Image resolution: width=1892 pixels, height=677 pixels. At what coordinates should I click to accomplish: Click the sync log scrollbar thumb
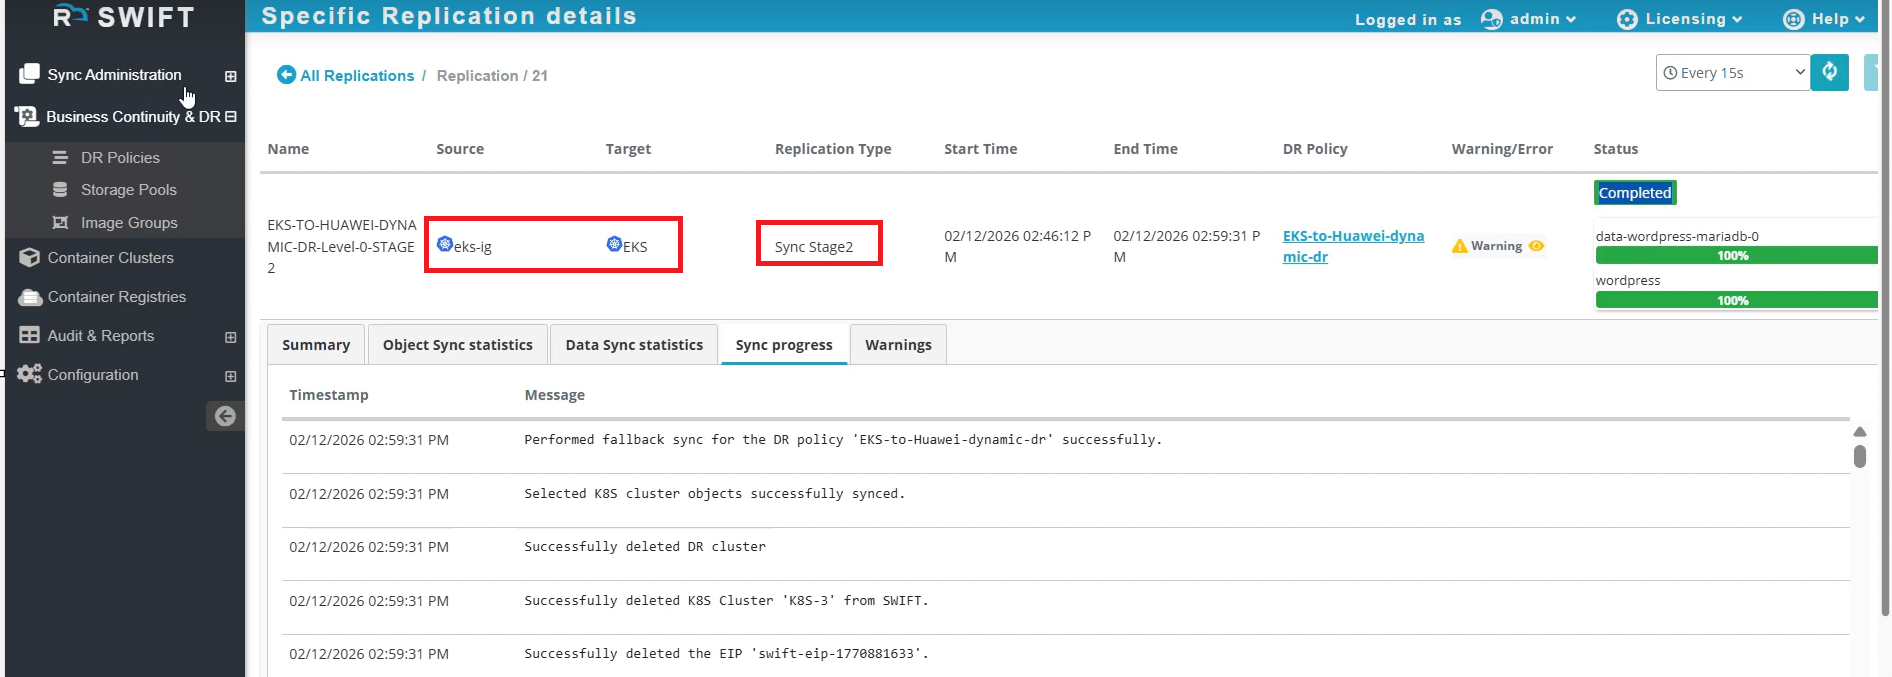tap(1860, 456)
